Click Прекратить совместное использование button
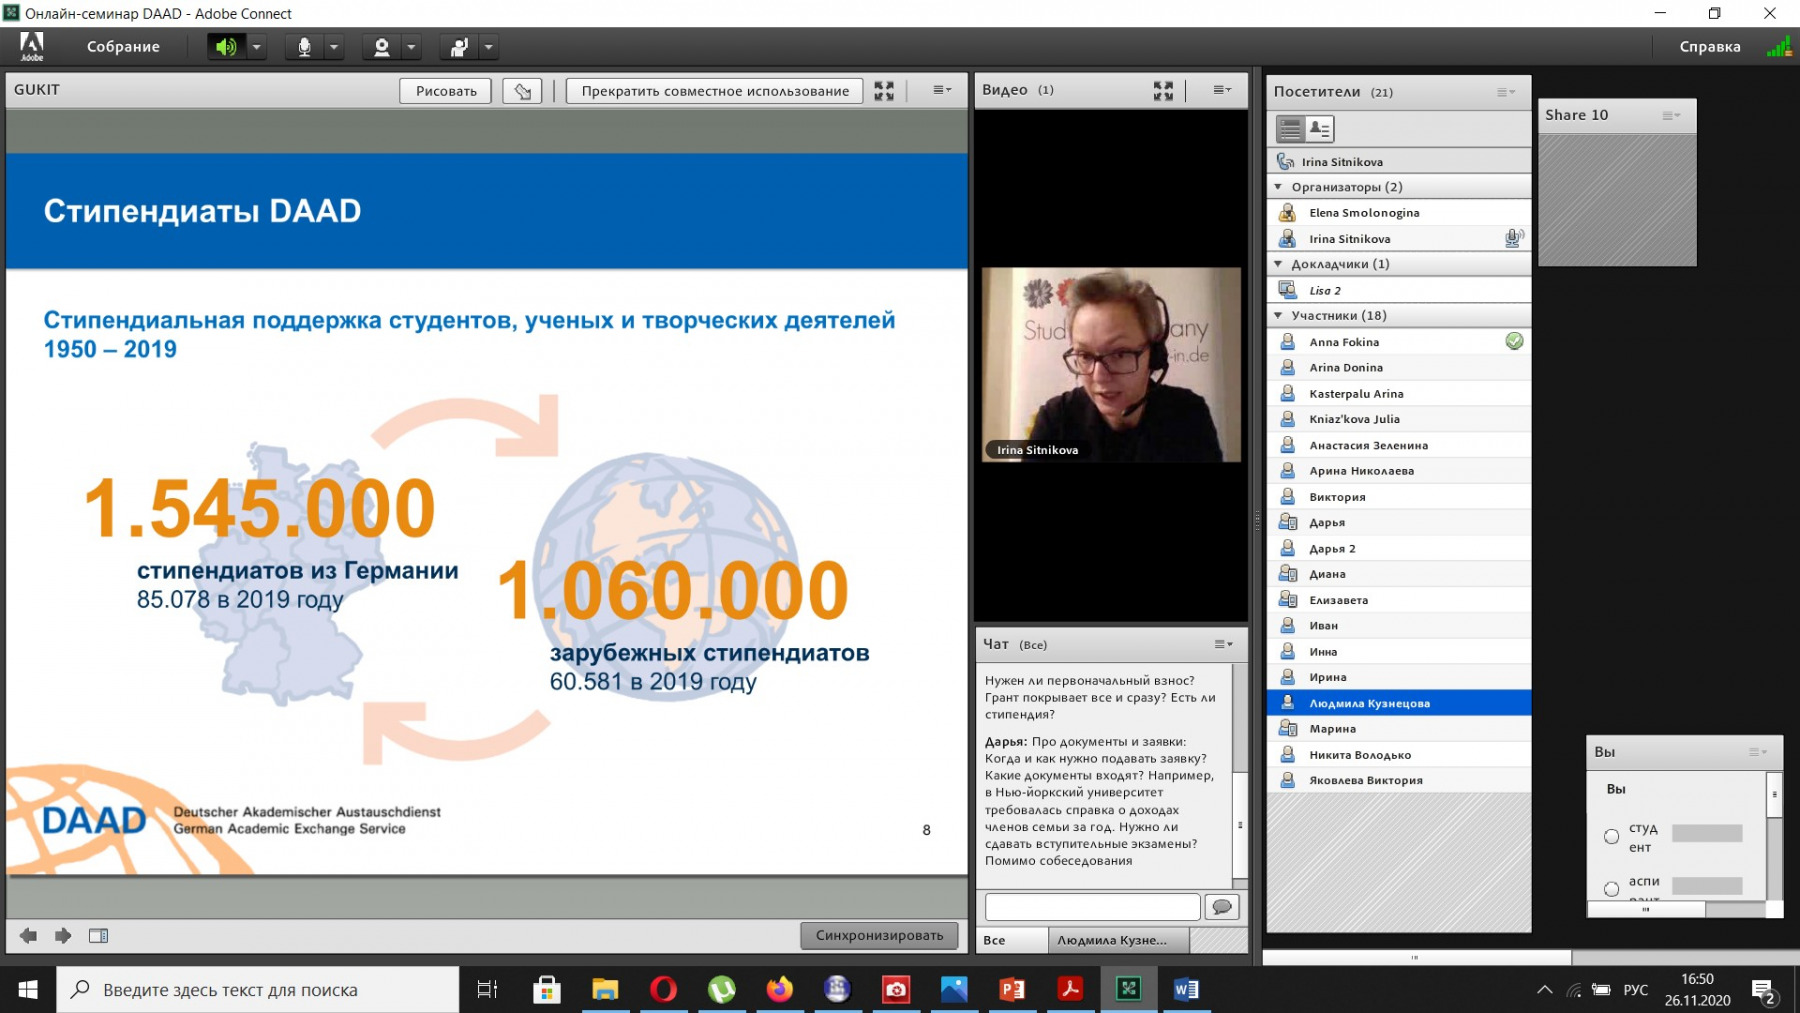1800x1013 pixels. [715, 91]
